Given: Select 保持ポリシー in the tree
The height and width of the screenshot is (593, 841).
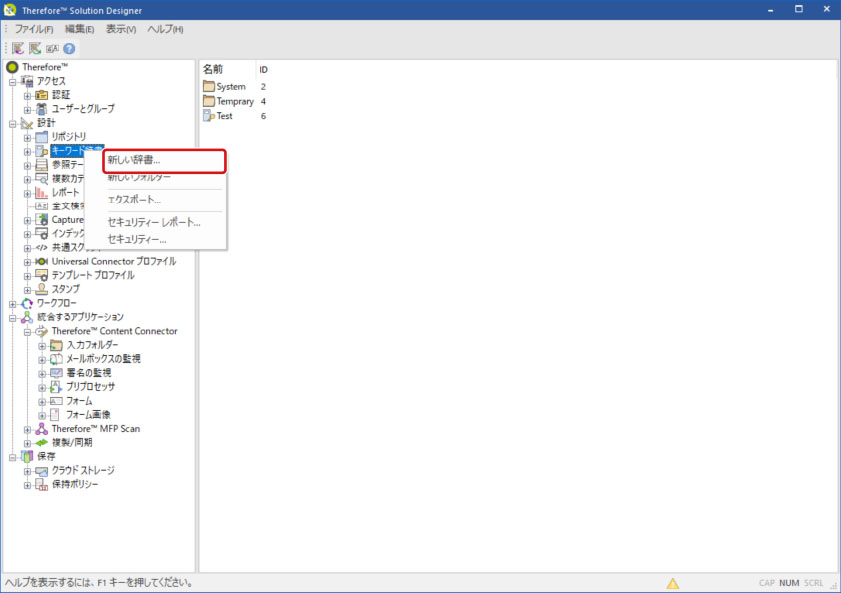Looking at the screenshot, I should click(x=75, y=484).
